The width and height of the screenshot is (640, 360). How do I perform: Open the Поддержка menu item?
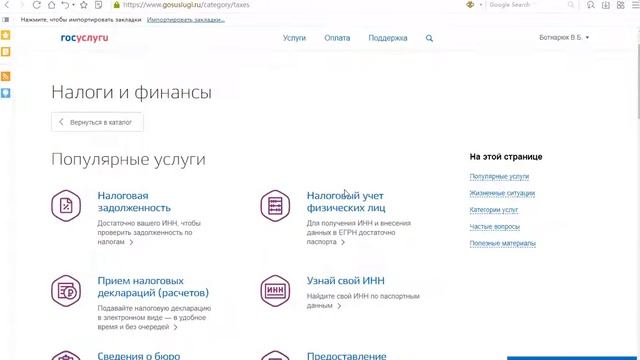point(388,38)
